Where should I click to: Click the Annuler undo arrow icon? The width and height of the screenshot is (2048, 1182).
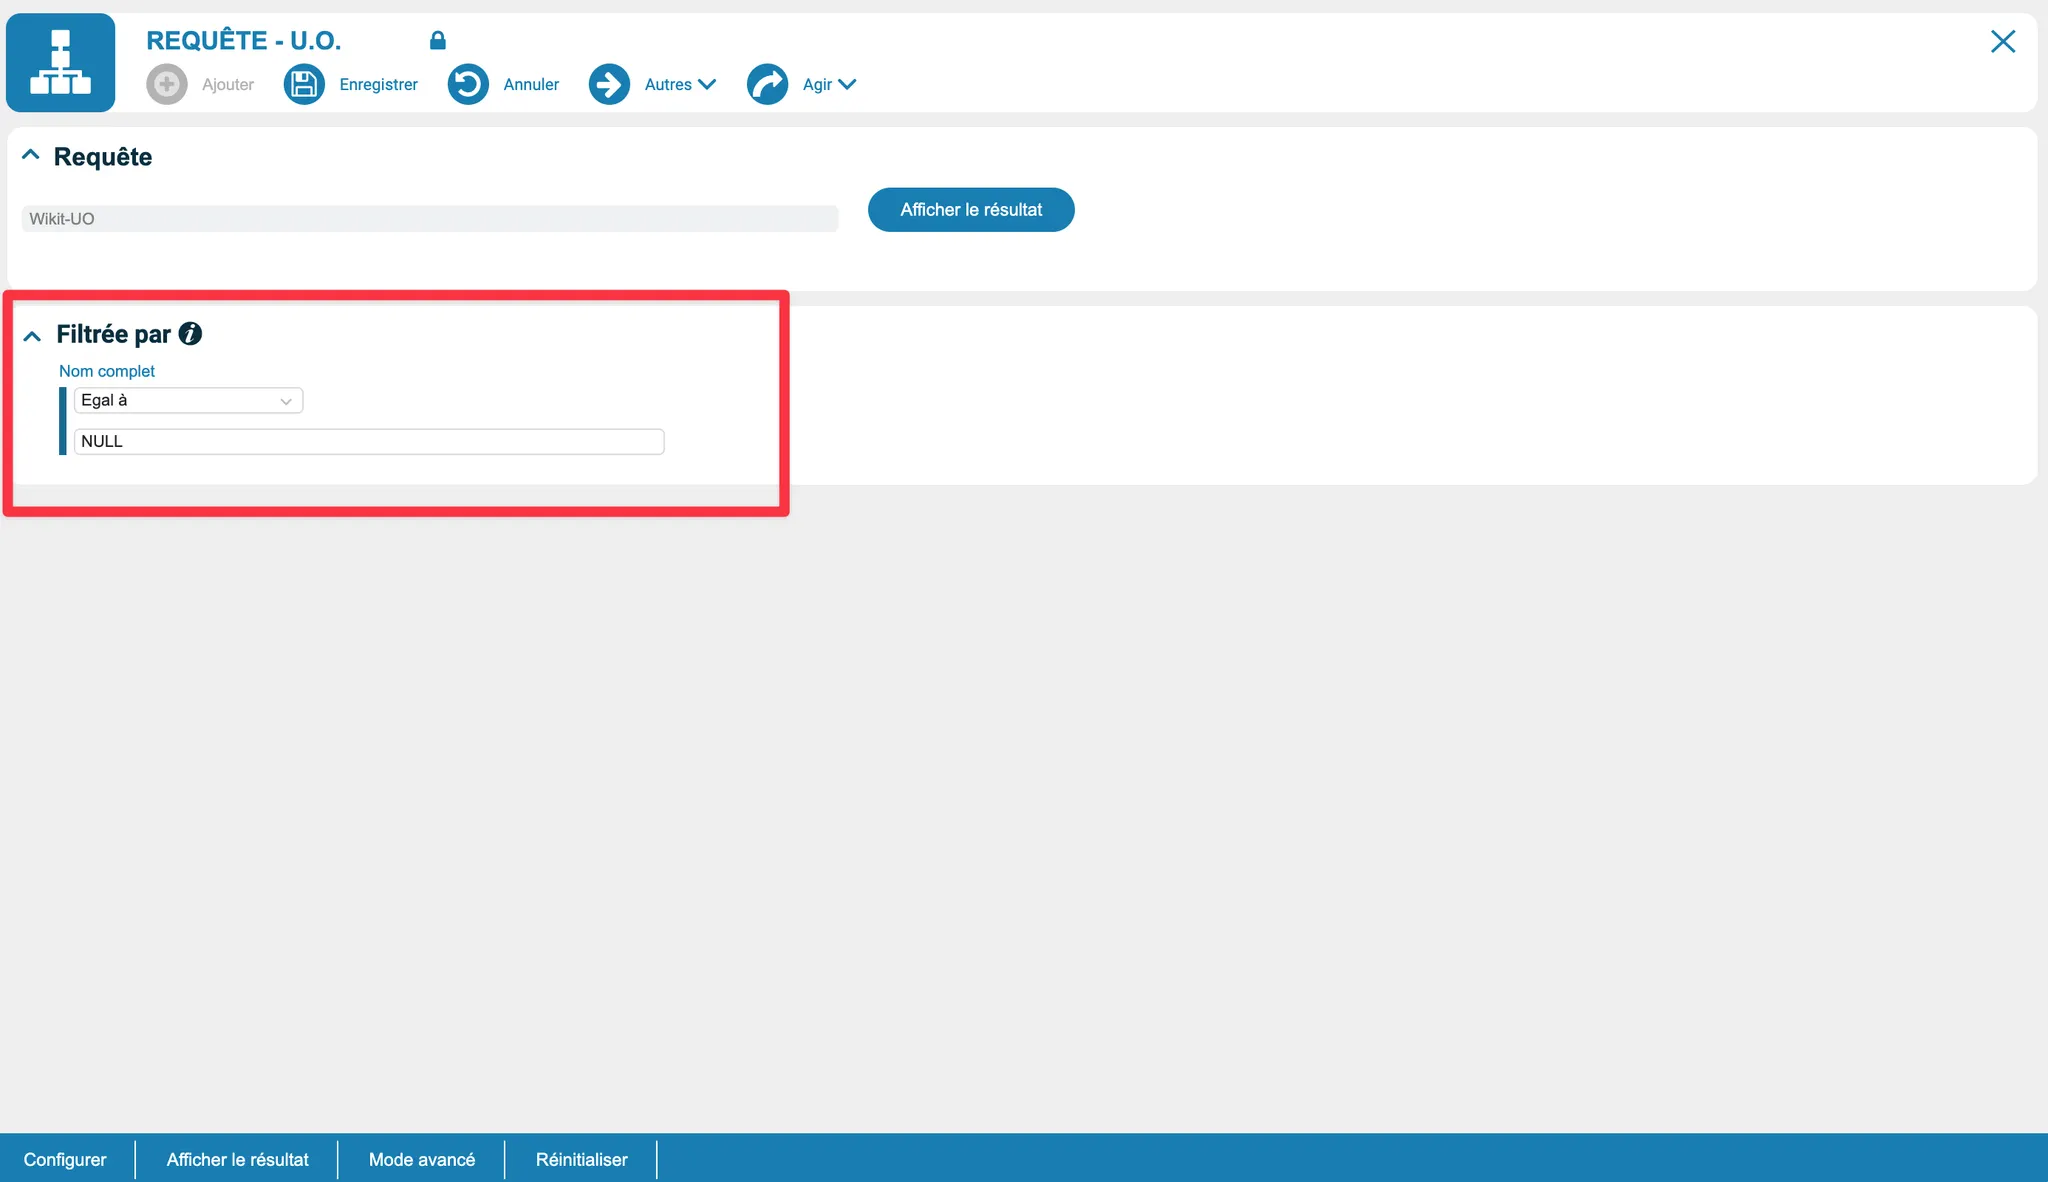click(468, 84)
